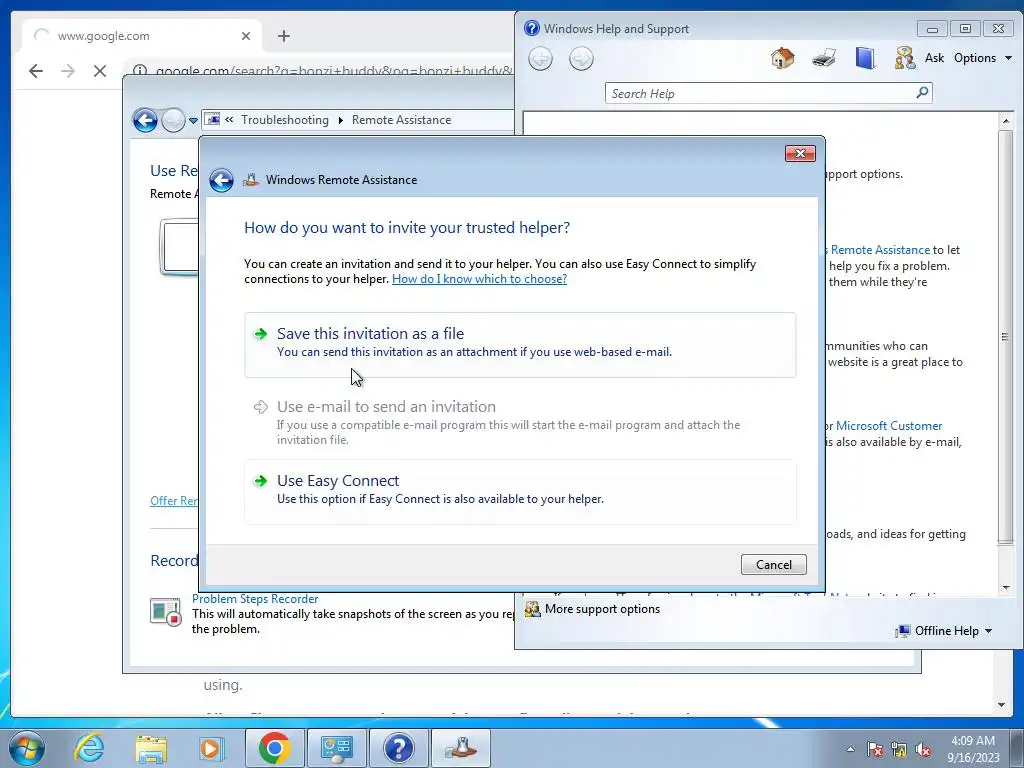
Task: Select Use Easy Connect option
Action: pos(520,491)
